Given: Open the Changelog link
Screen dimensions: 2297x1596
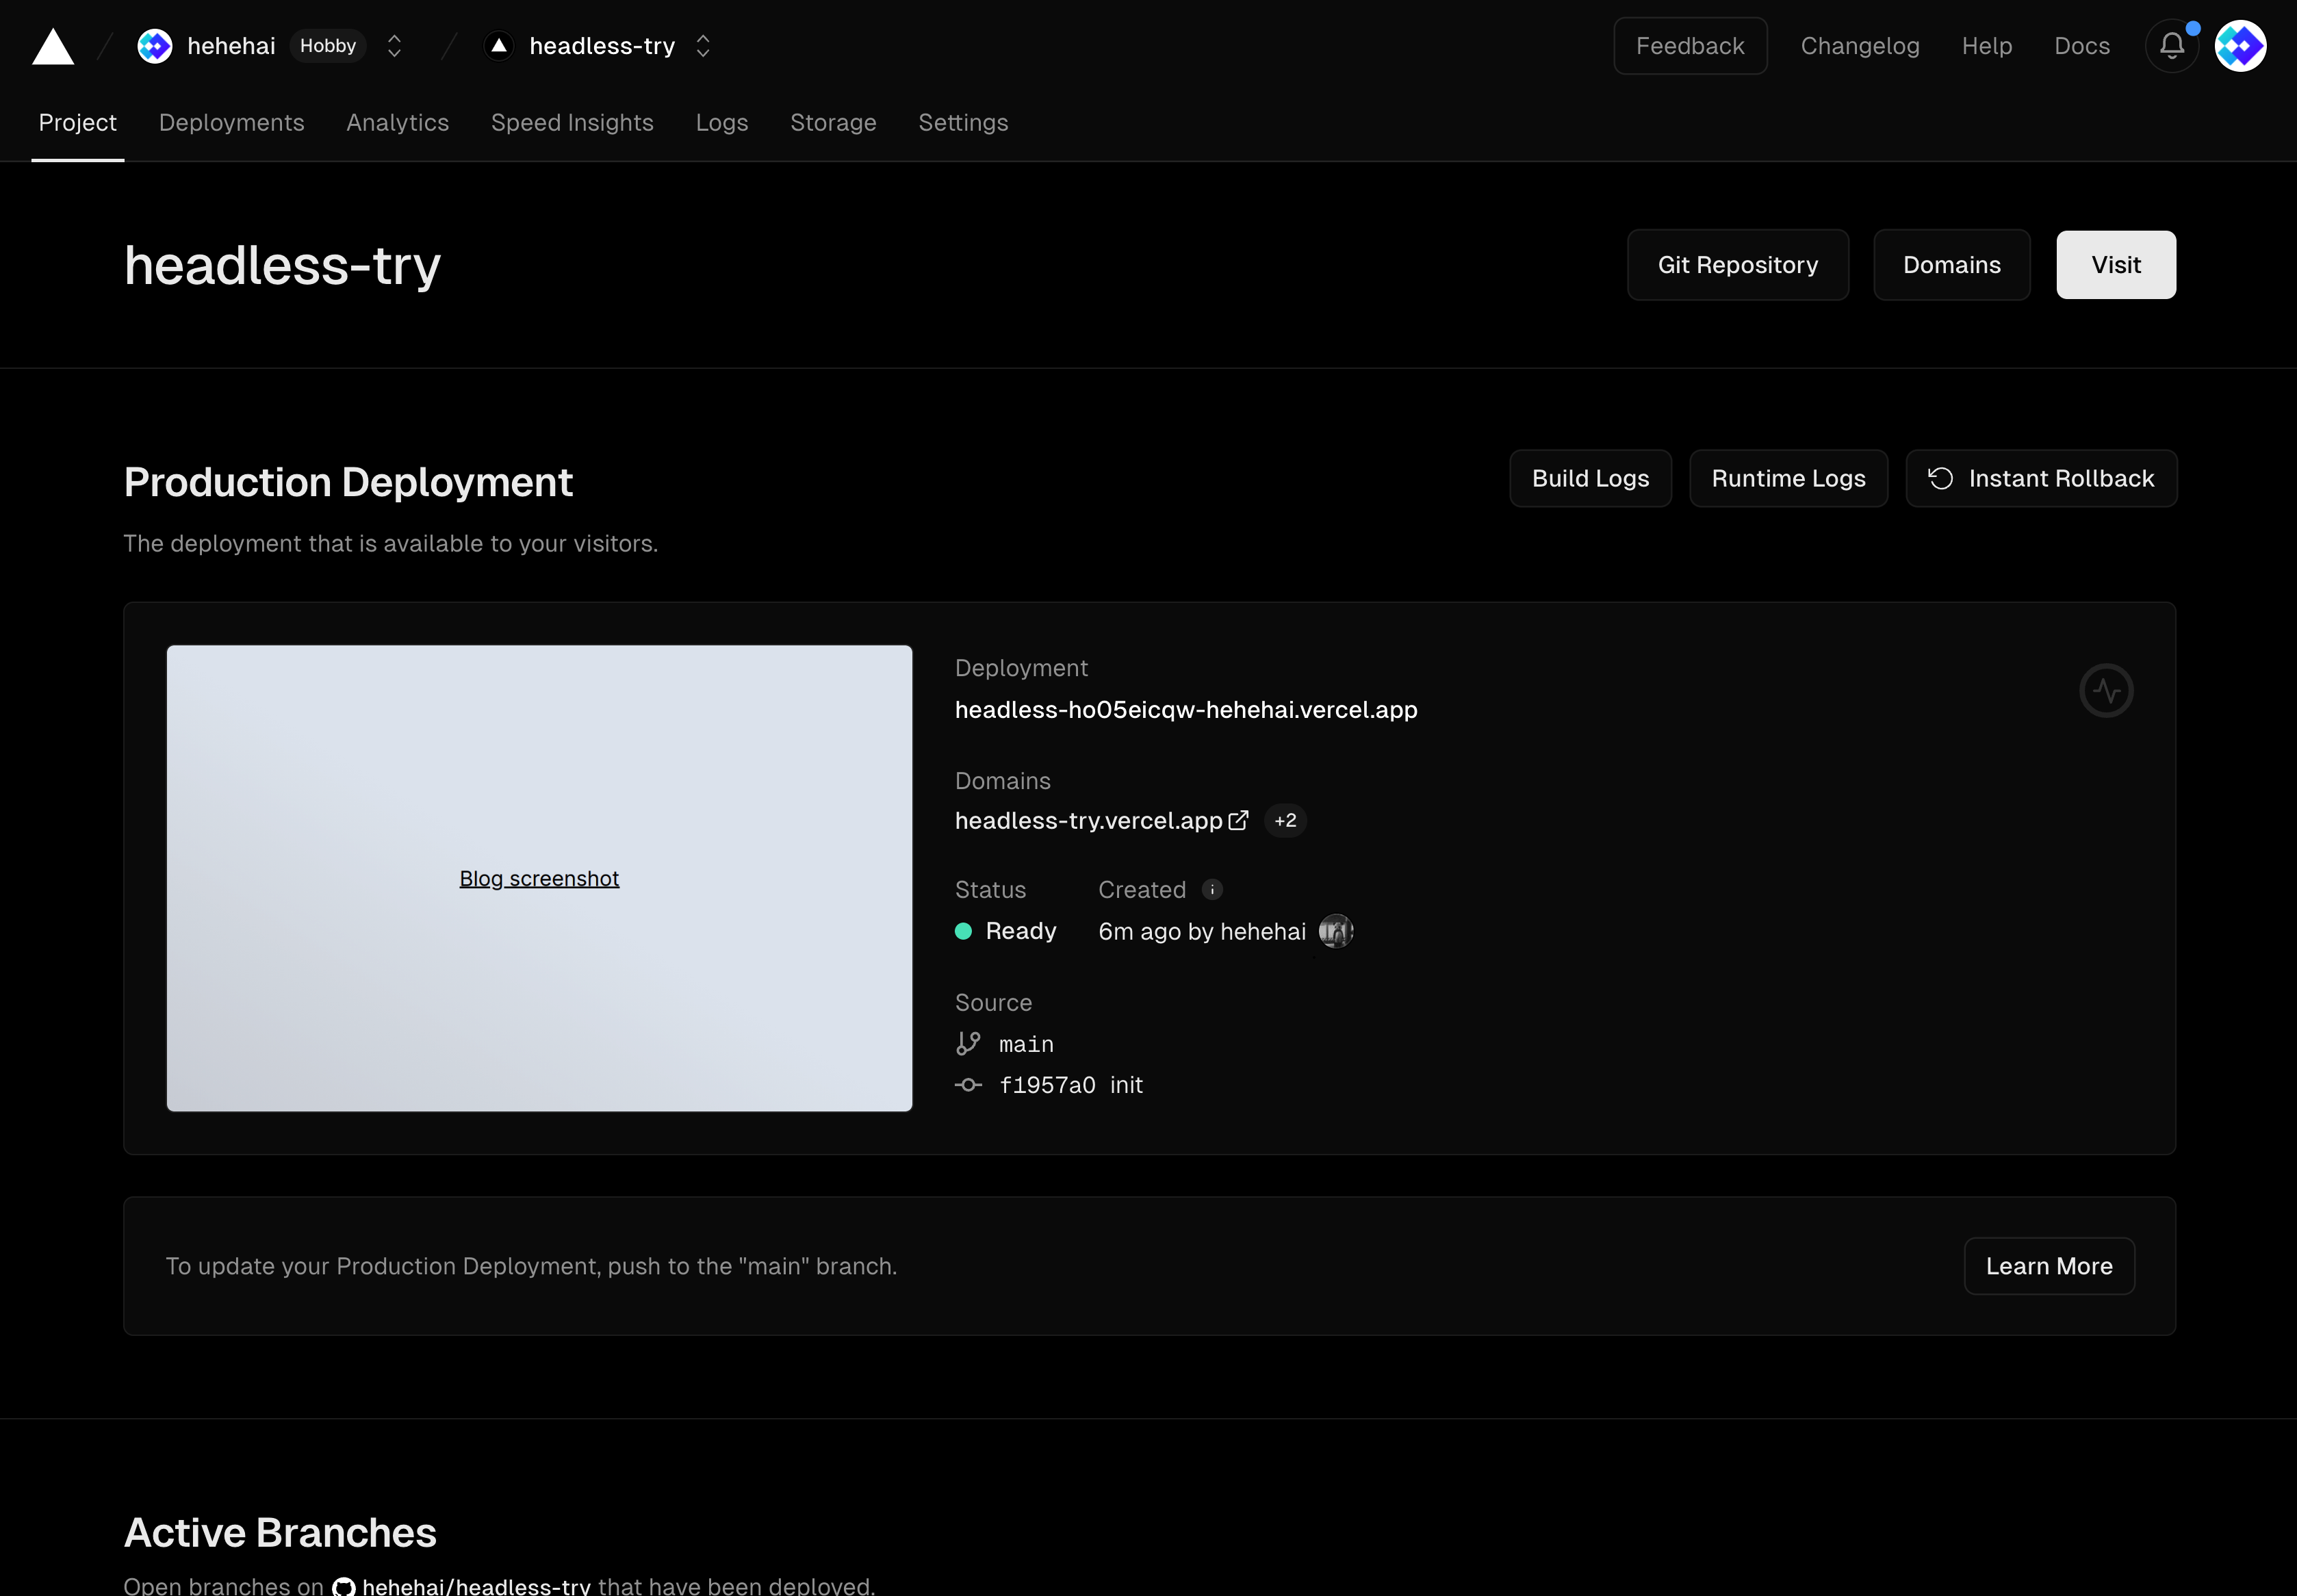Looking at the screenshot, I should [x=1860, y=46].
